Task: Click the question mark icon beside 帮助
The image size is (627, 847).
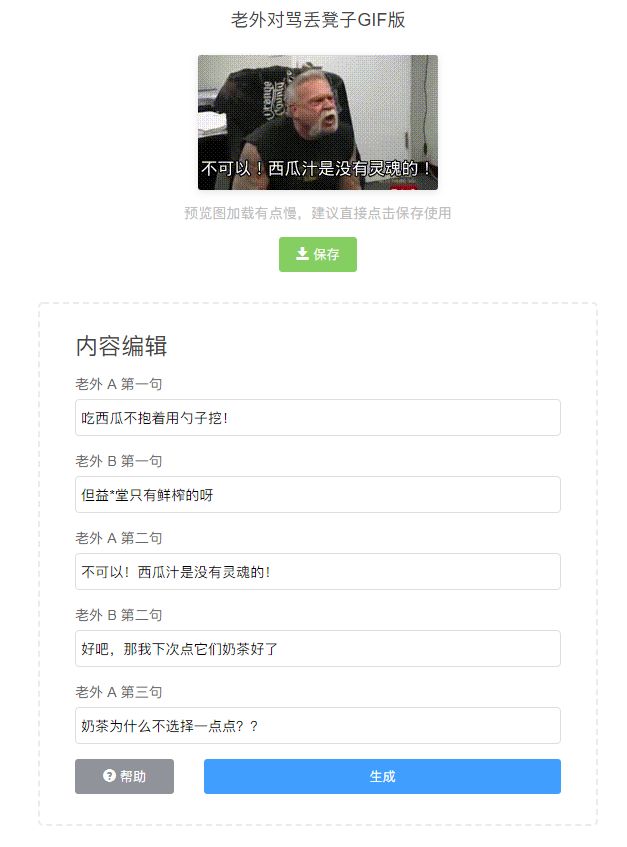Action: click(x=109, y=776)
